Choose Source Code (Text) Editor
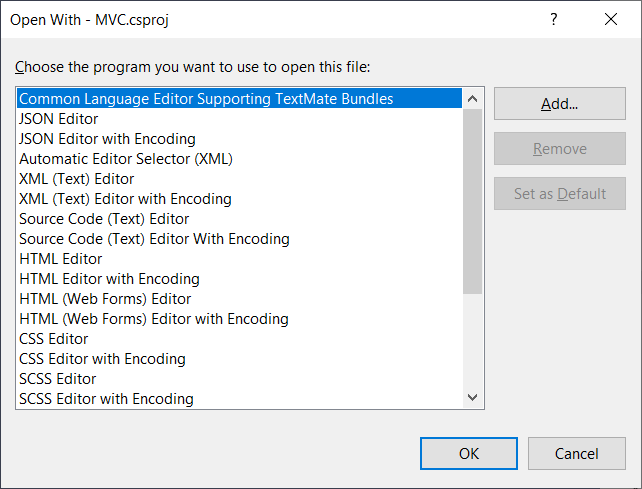 [104, 219]
